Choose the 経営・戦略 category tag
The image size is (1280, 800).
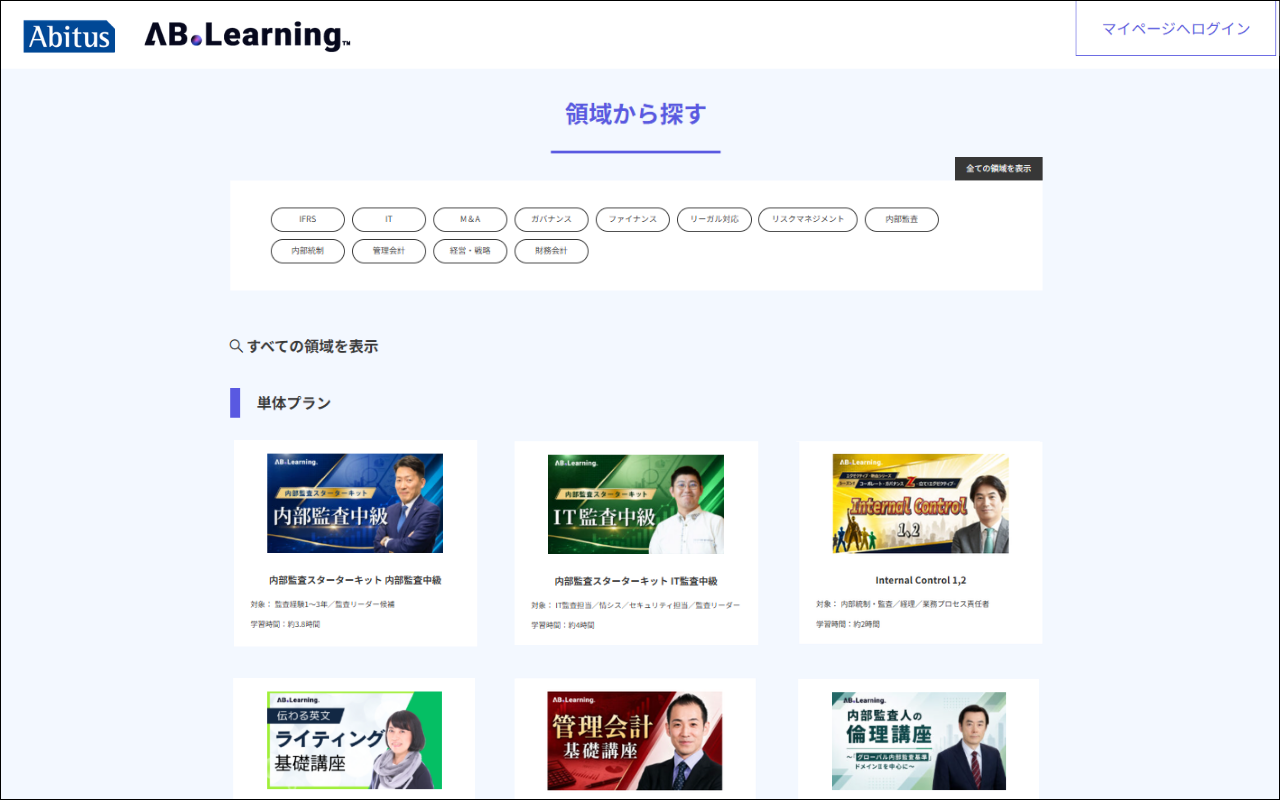pos(470,251)
